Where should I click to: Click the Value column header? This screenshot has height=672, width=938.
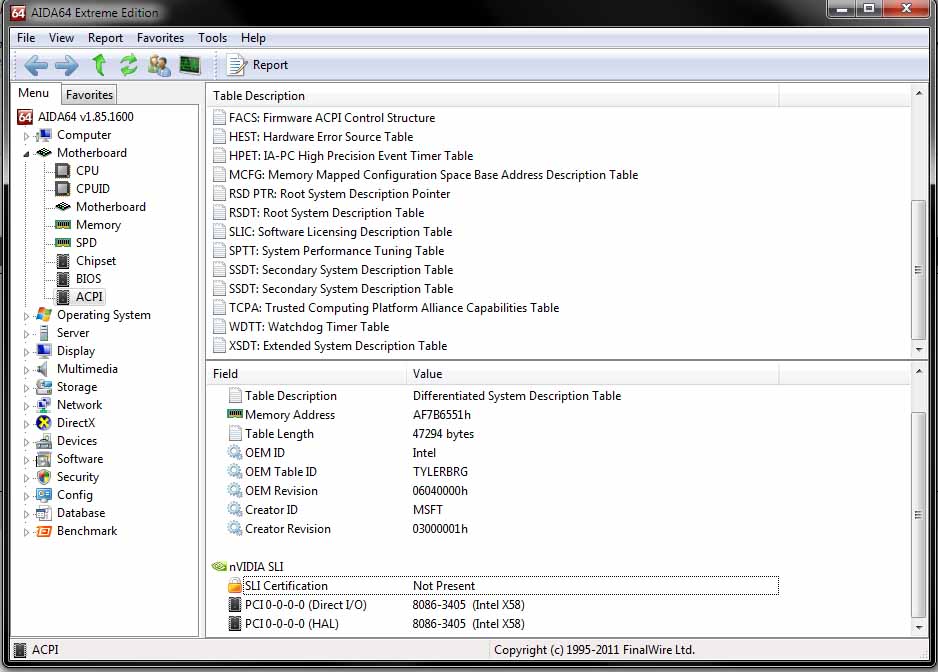(593, 374)
